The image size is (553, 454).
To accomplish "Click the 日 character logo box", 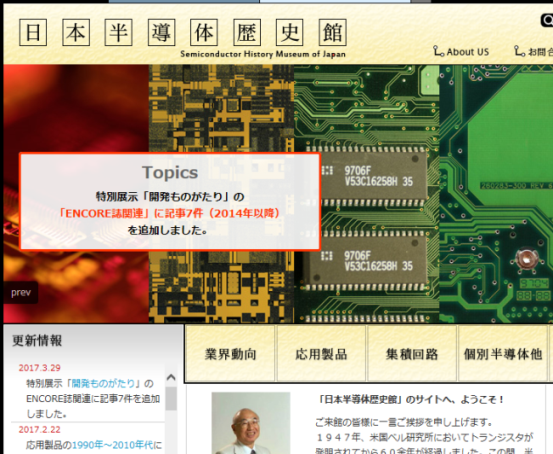I will [33, 32].
